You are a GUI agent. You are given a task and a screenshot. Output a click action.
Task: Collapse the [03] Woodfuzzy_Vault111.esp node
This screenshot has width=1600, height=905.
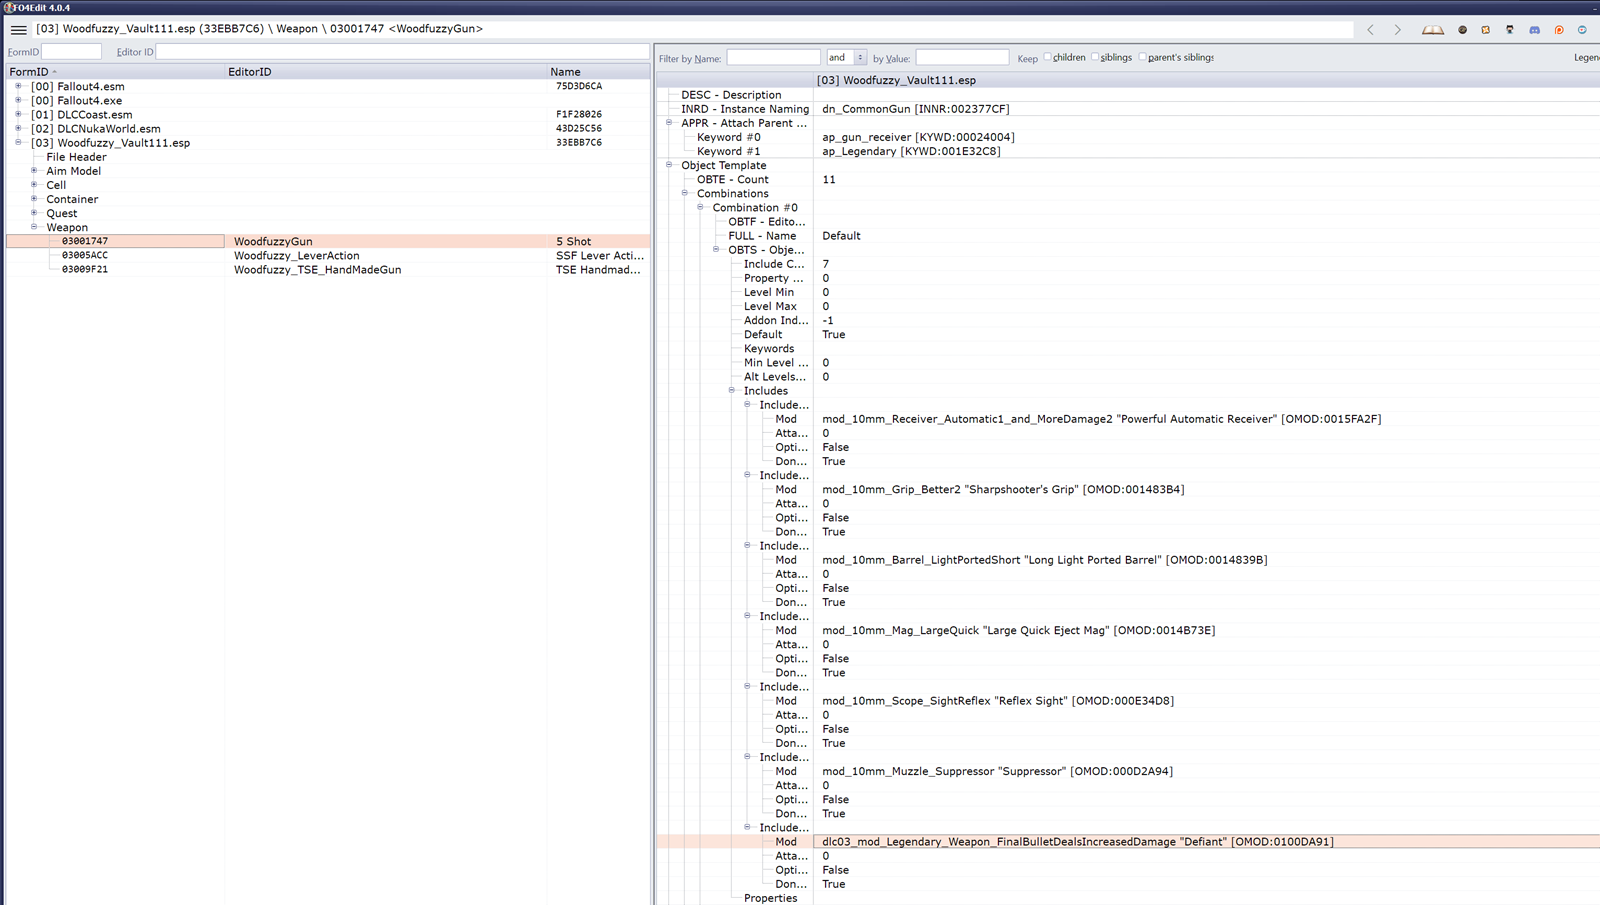[18, 142]
